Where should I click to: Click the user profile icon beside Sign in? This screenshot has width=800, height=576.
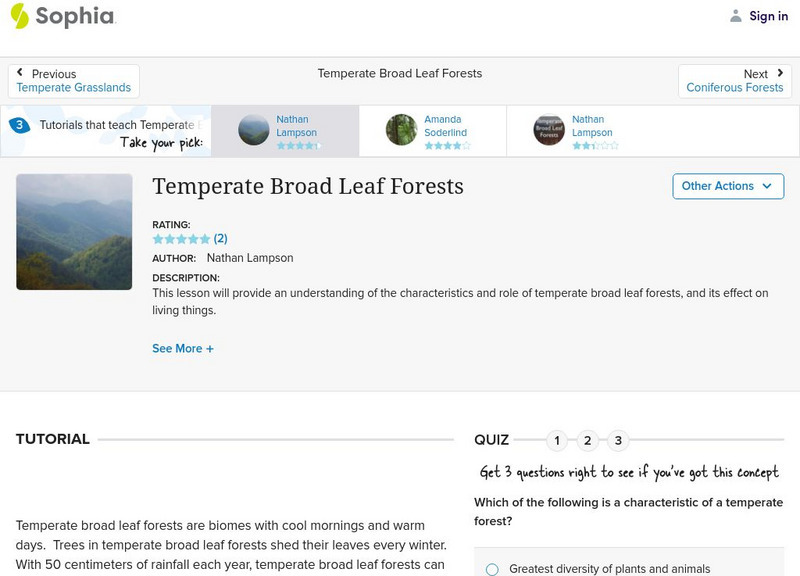(x=736, y=16)
